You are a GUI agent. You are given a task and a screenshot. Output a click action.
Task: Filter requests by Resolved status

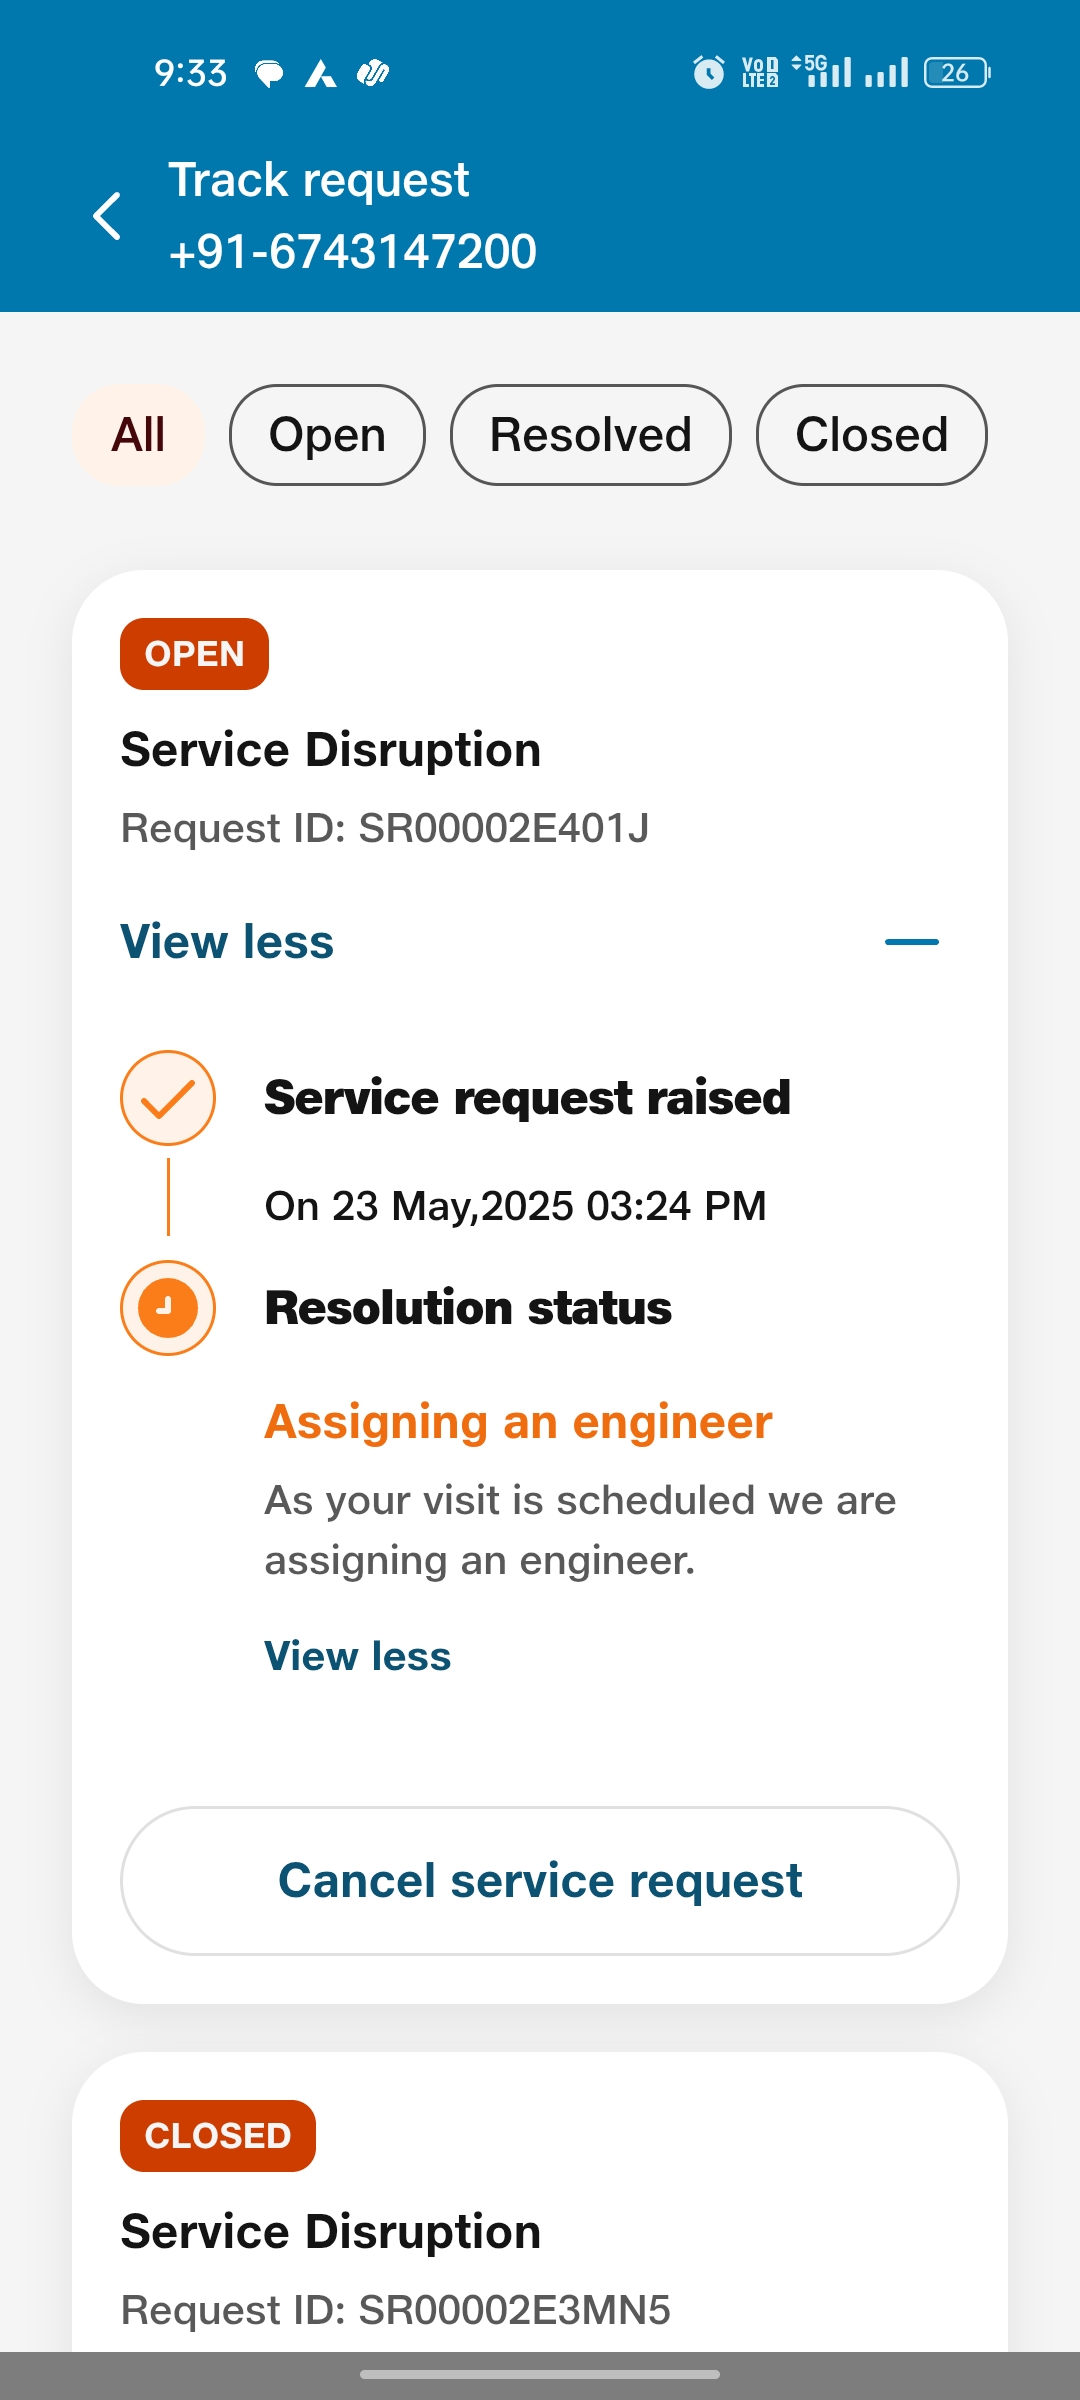[x=590, y=435]
